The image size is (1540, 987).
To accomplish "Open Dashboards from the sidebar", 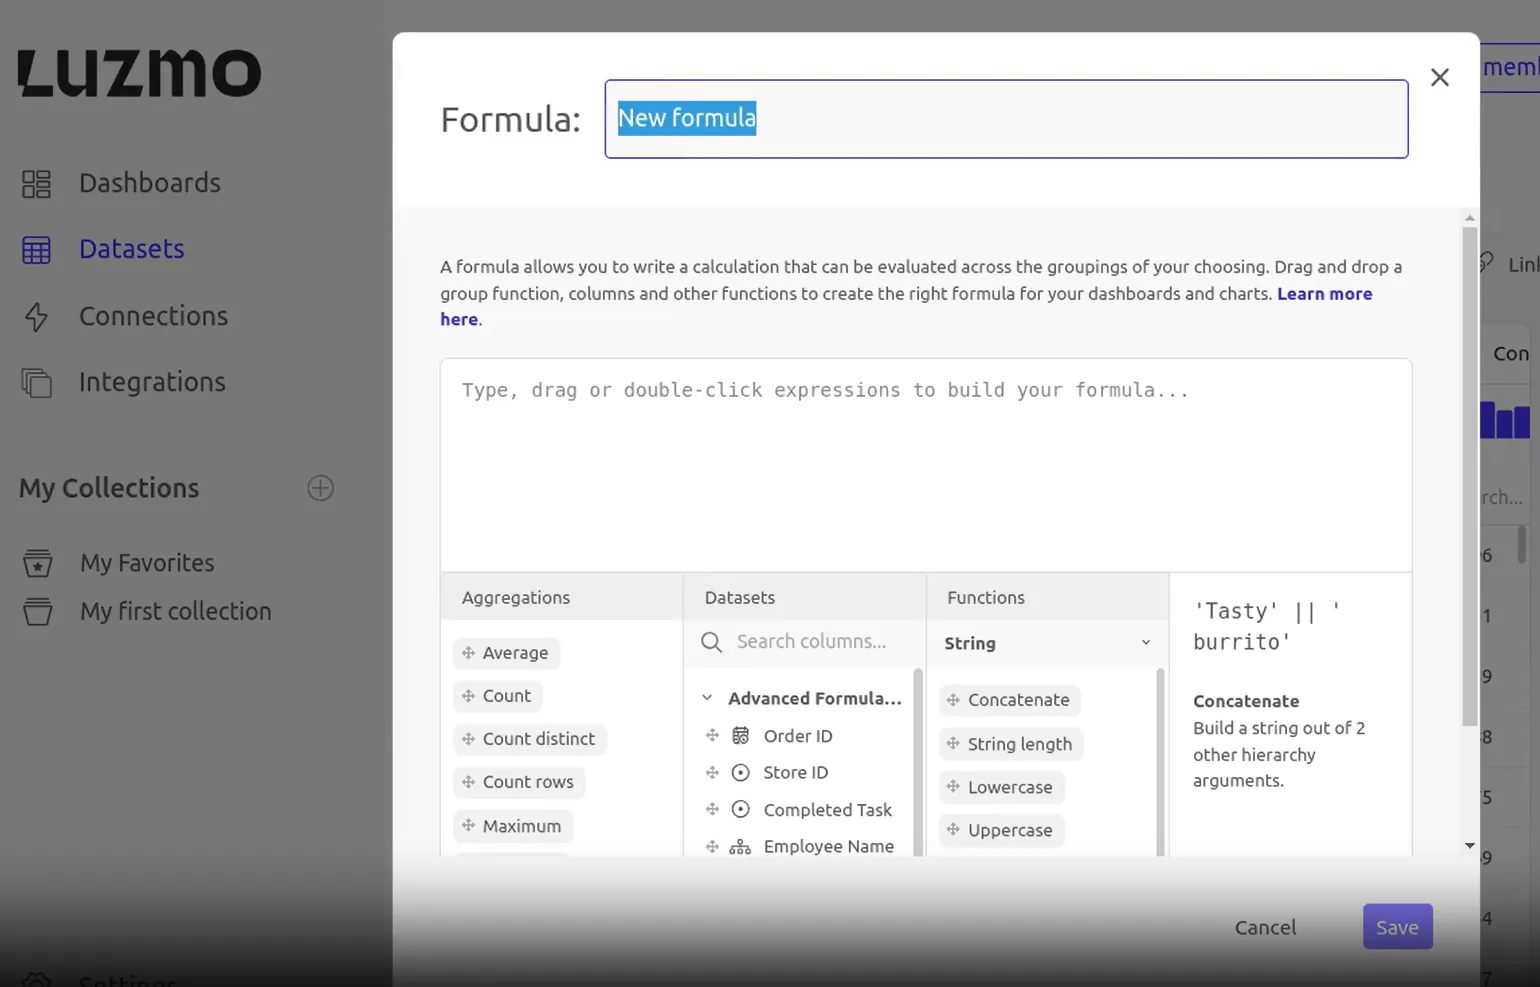I will point(149,183).
